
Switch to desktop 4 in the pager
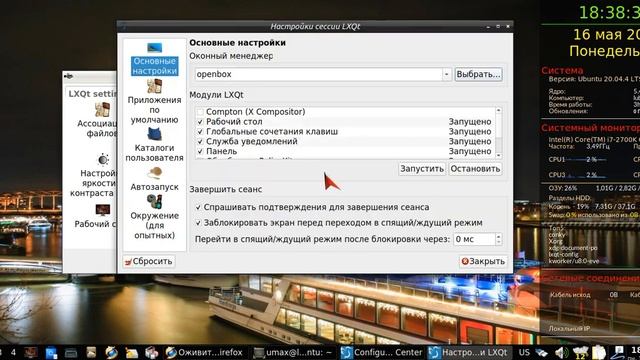(14, 352)
